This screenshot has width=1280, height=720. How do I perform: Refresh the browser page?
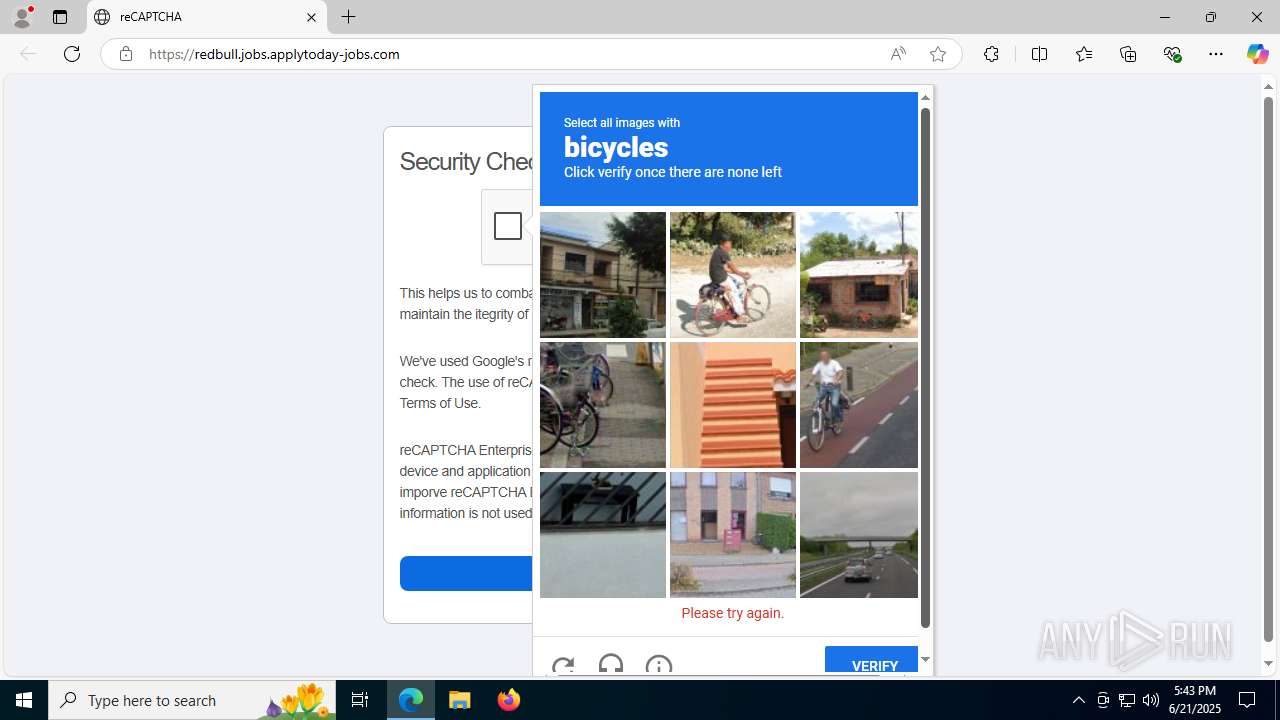[x=72, y=54]
